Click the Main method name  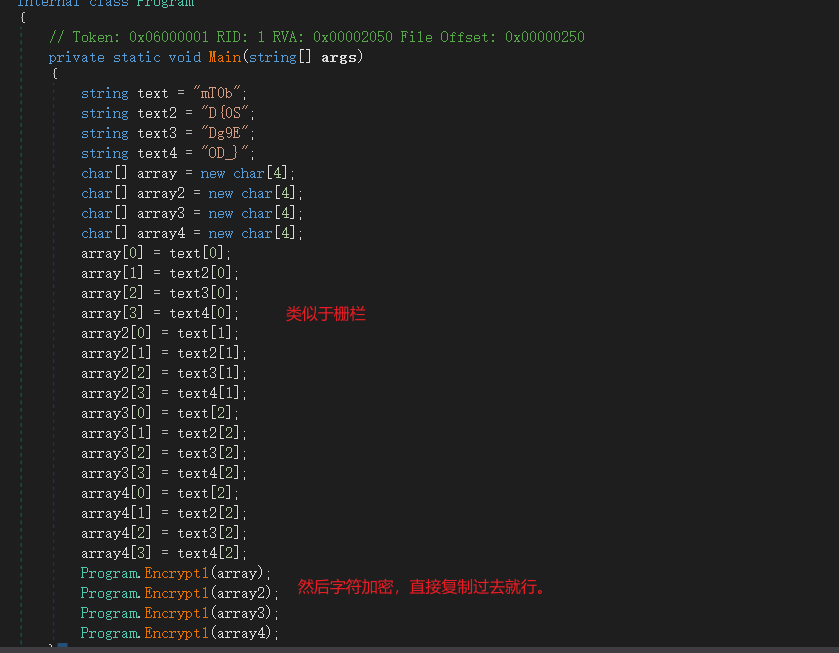pyautogui.click(x=224, y=57)
